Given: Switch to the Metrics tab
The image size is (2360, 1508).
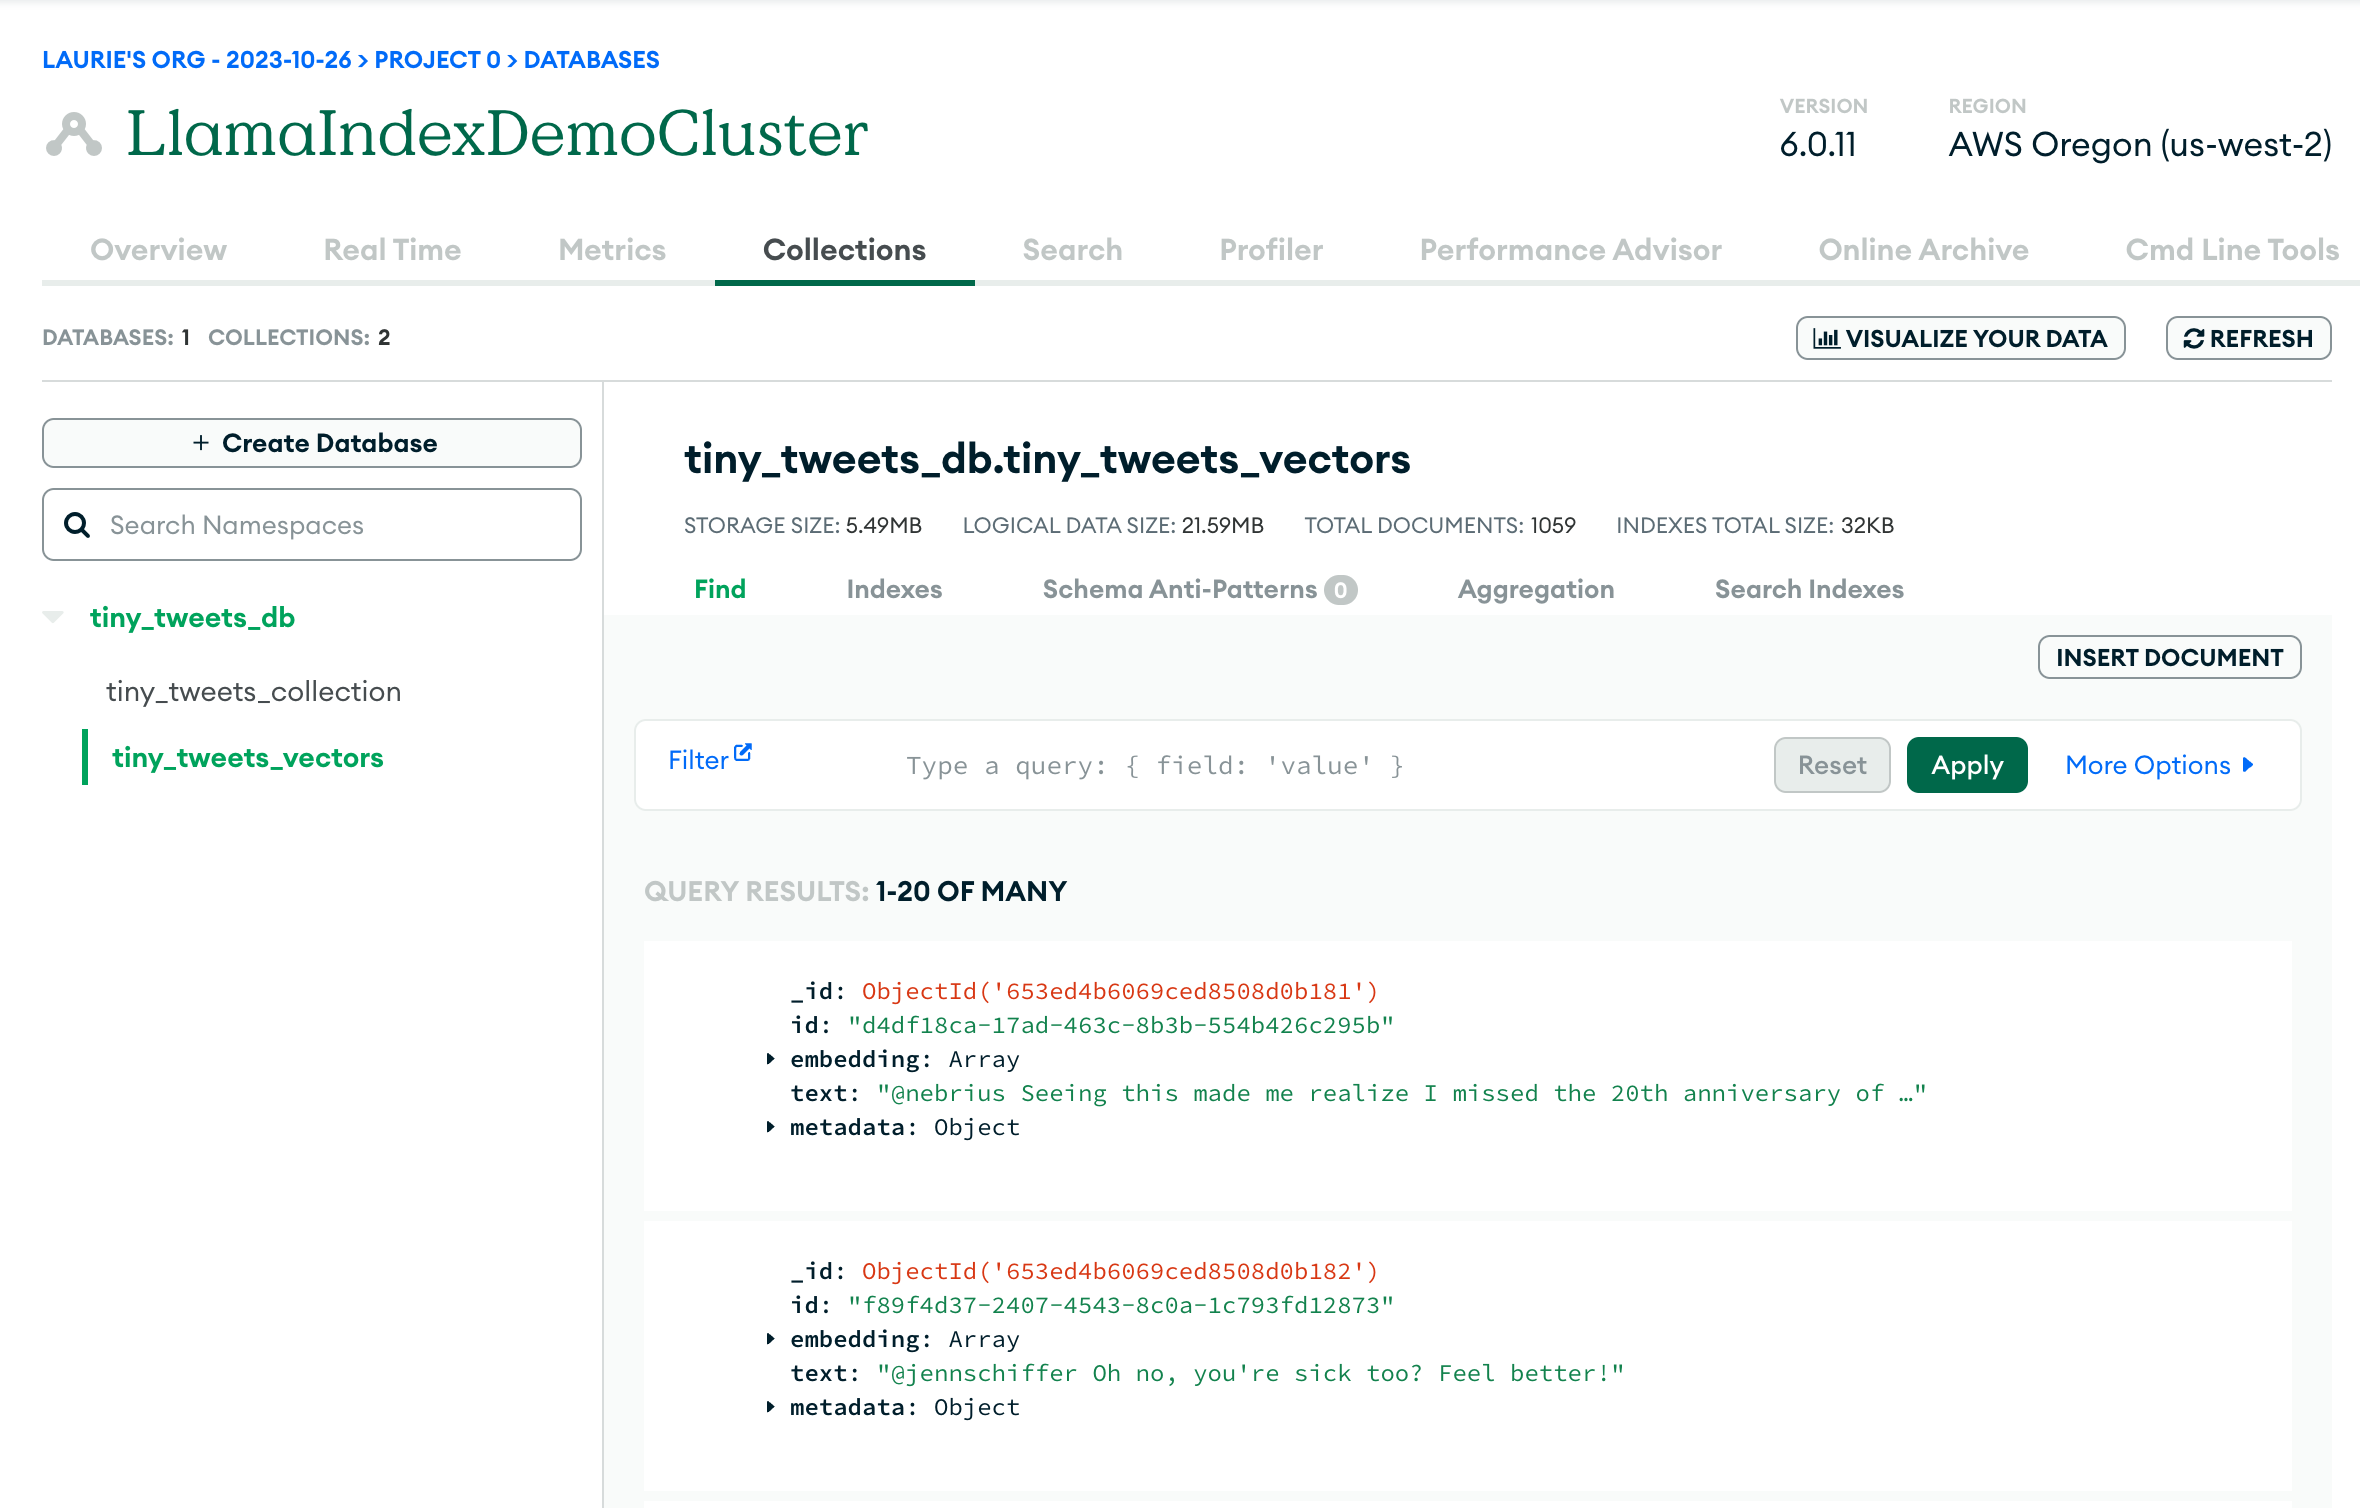Looking at the screenshot, I should click(x=612, y=250).
